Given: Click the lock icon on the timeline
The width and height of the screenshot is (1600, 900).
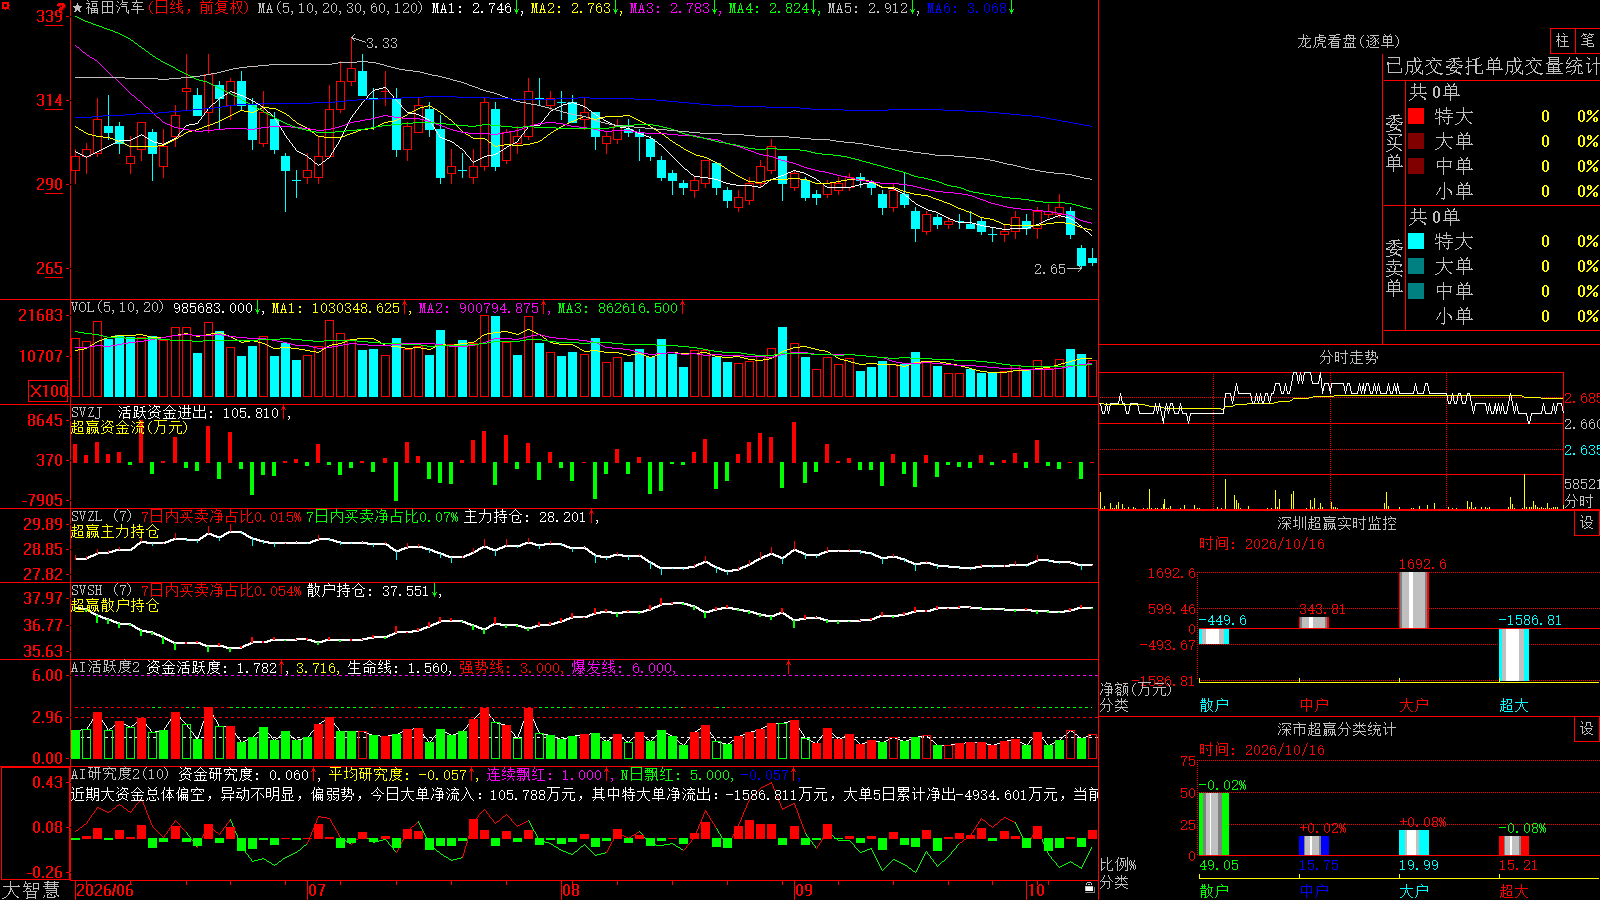Looking at the screenshot, I should pos(1089,887).
